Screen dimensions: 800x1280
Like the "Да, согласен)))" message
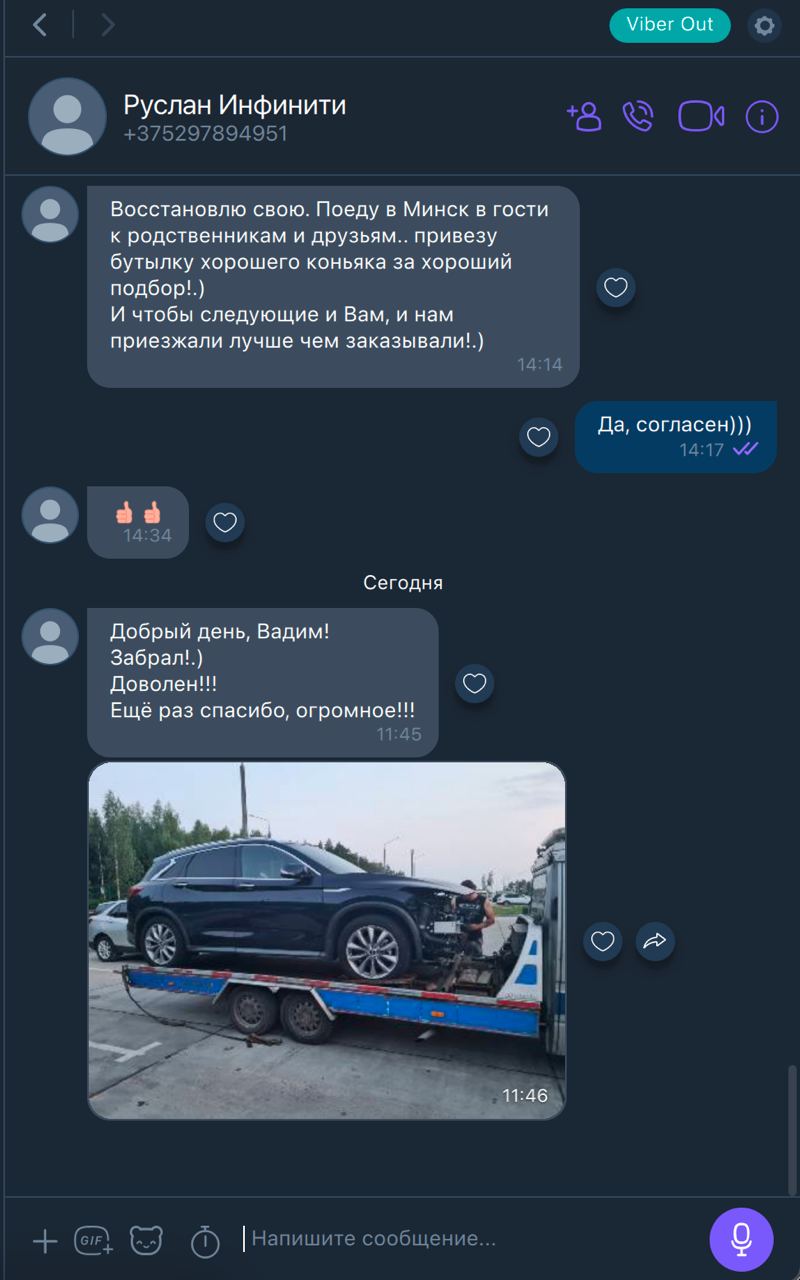[539, 437]
